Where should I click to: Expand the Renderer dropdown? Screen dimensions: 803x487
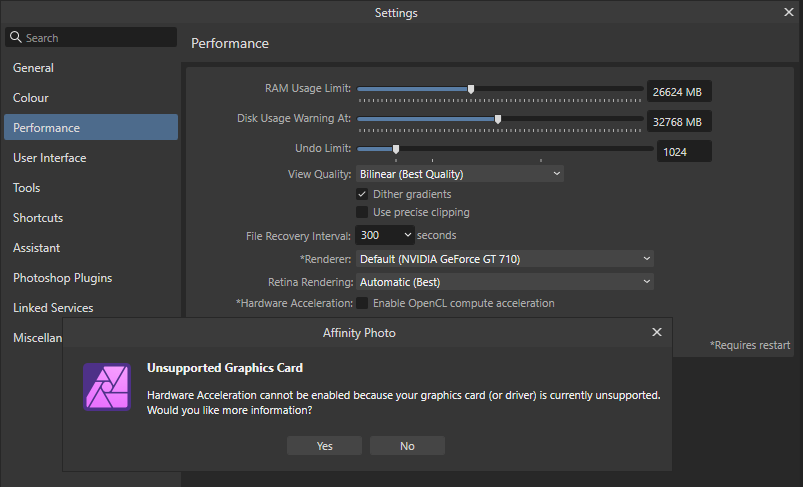coord(504,259)
